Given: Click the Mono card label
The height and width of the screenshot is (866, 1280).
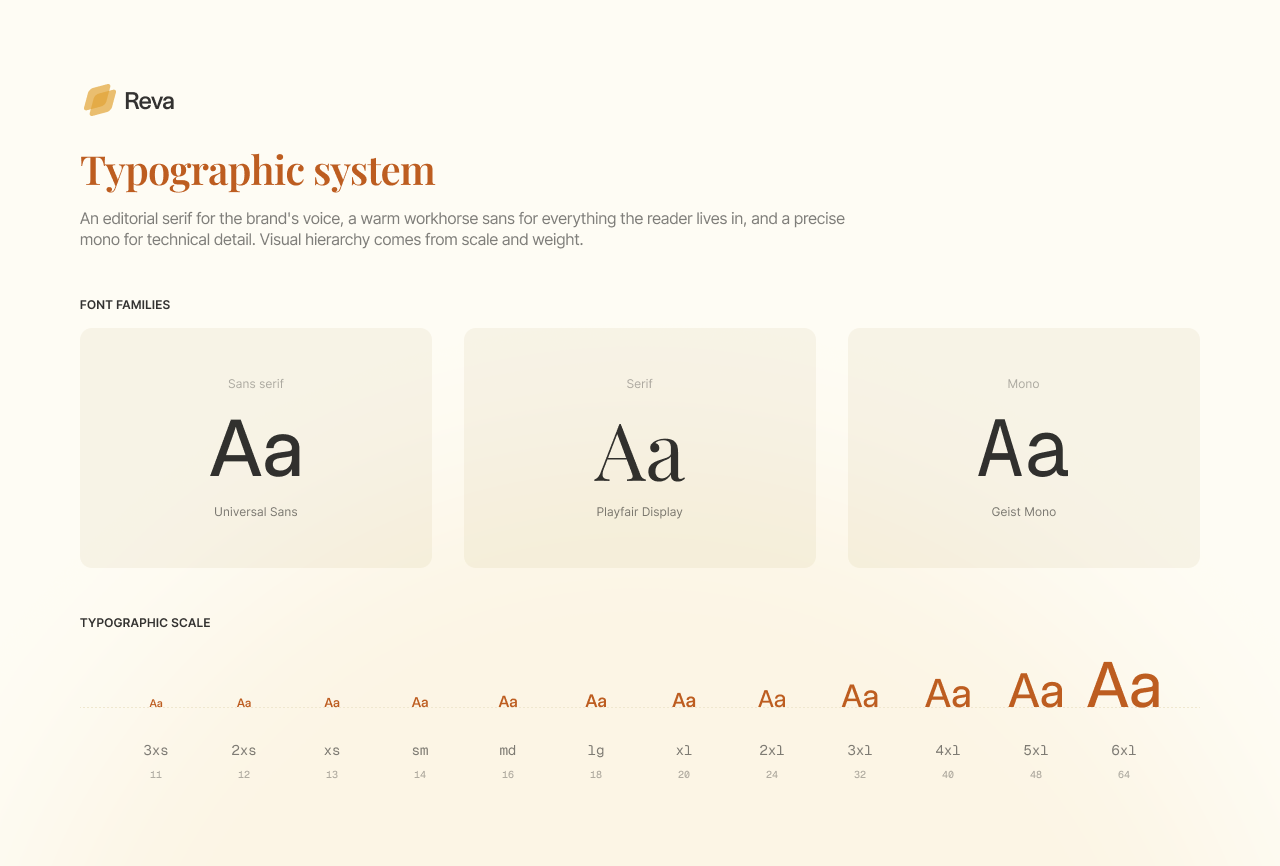Looking at the screenshot, I should [x=1024, y=384].
